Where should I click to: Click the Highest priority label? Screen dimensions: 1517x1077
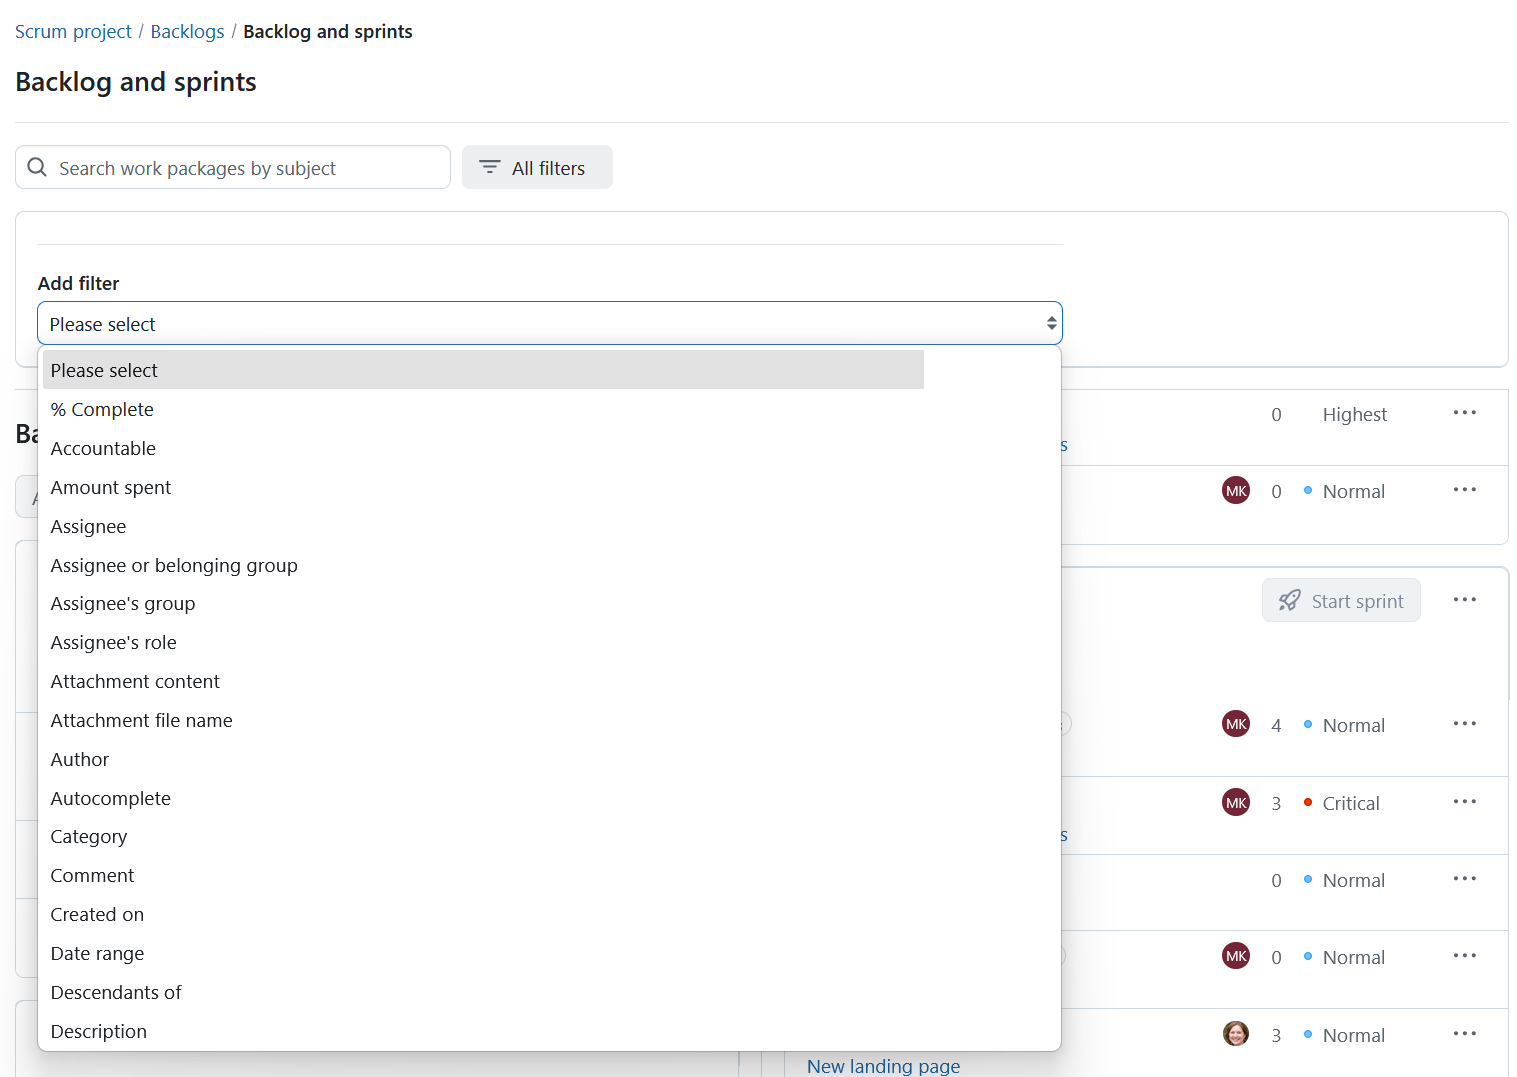click(x=1354, y=414)
